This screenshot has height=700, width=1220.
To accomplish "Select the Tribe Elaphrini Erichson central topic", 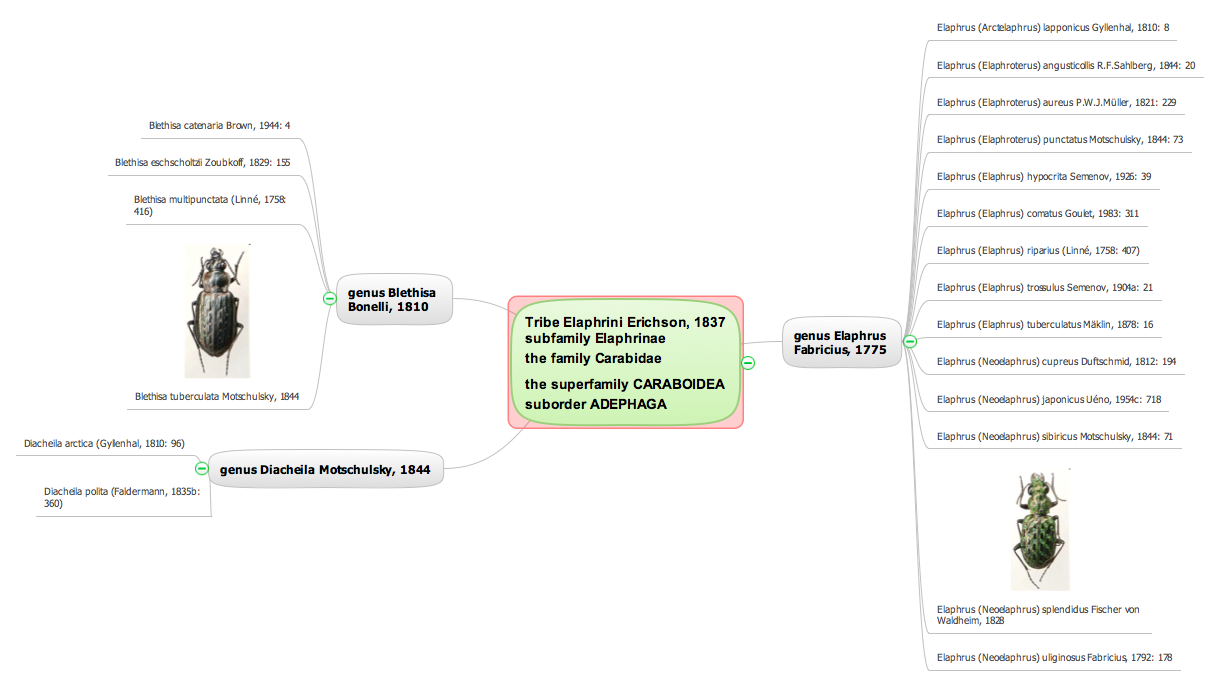I will click(625, 362).
